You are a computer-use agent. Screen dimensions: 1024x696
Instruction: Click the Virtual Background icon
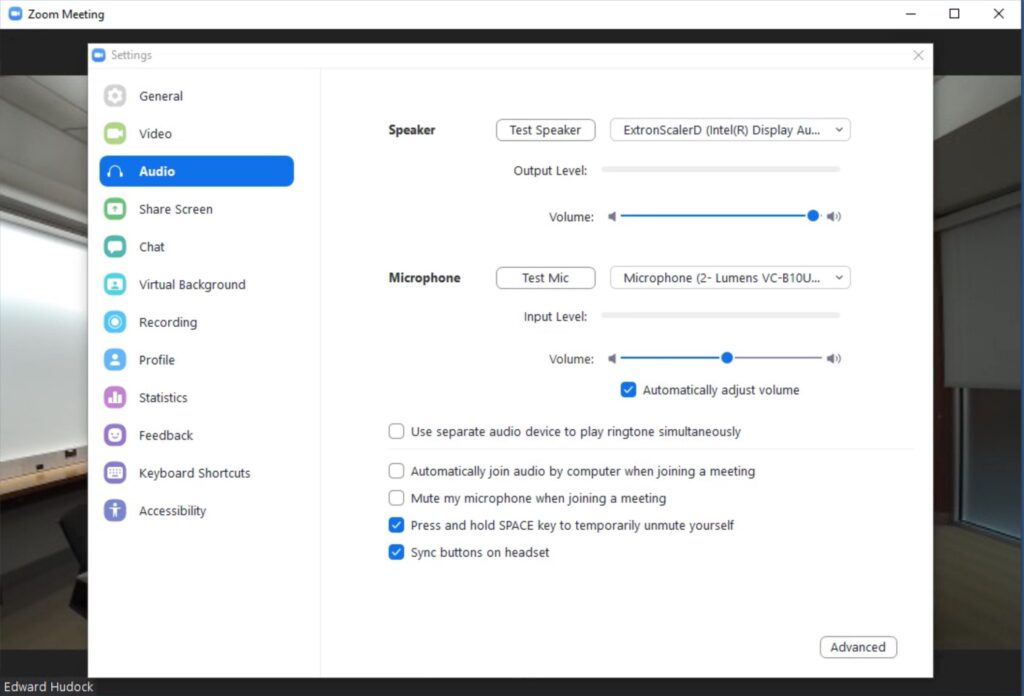pos(115,285)
